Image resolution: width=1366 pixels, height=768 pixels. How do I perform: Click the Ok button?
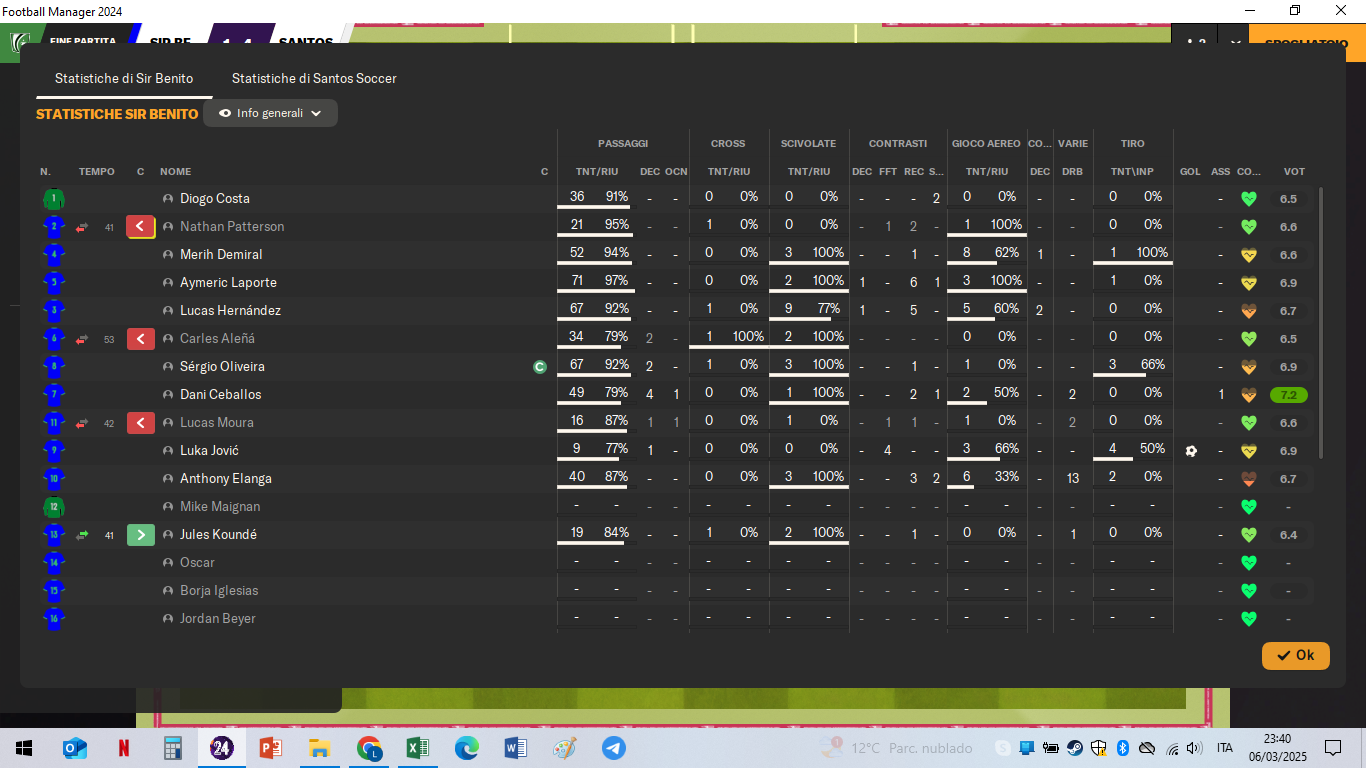tap(1295, 655)
